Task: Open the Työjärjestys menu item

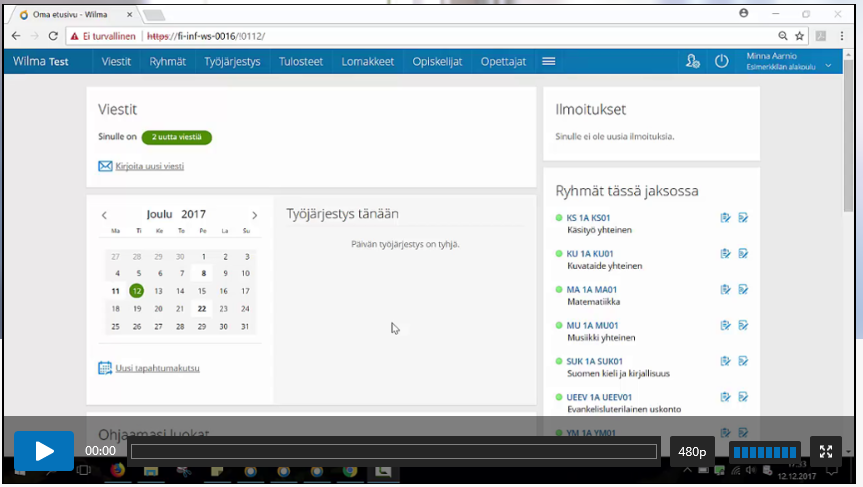Action: point(232,61)
